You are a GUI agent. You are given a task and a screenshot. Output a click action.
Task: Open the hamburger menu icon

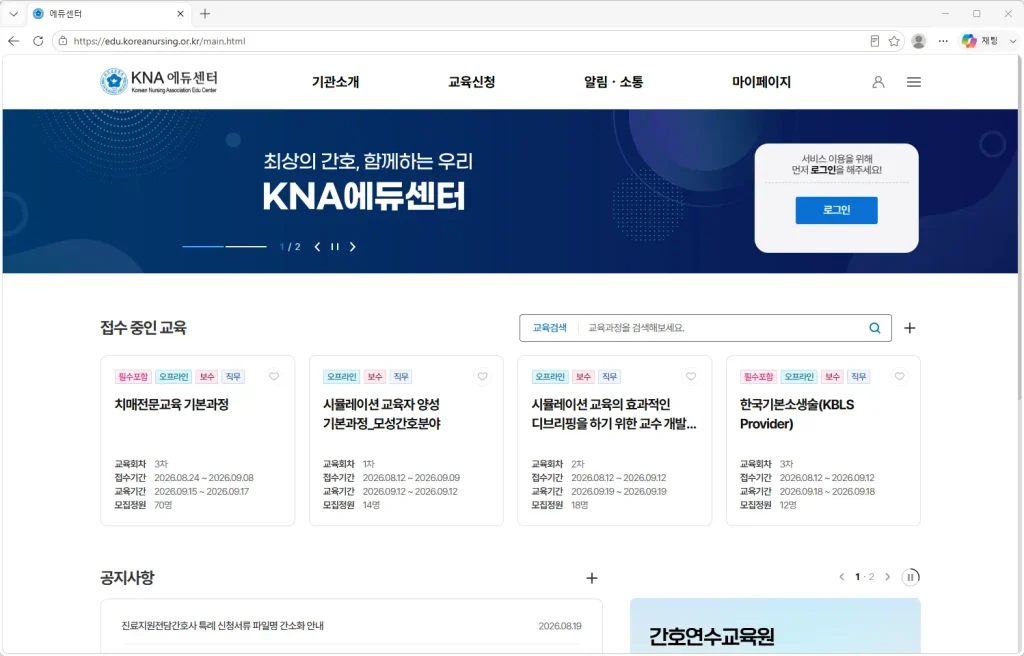(914, 82)
